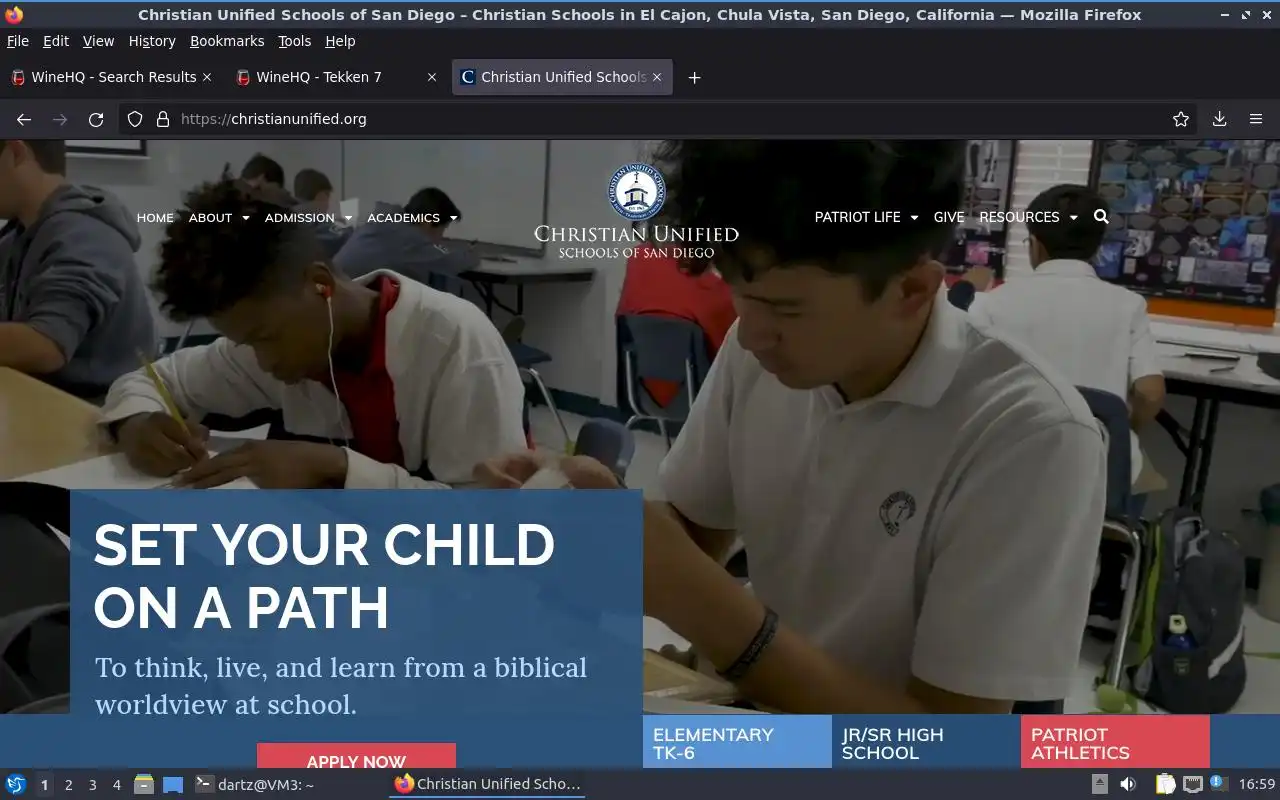The height and width of the screenshot is (800, 1280).
Task: Switch to virtual desktop 4
Action: pos(116,785)
